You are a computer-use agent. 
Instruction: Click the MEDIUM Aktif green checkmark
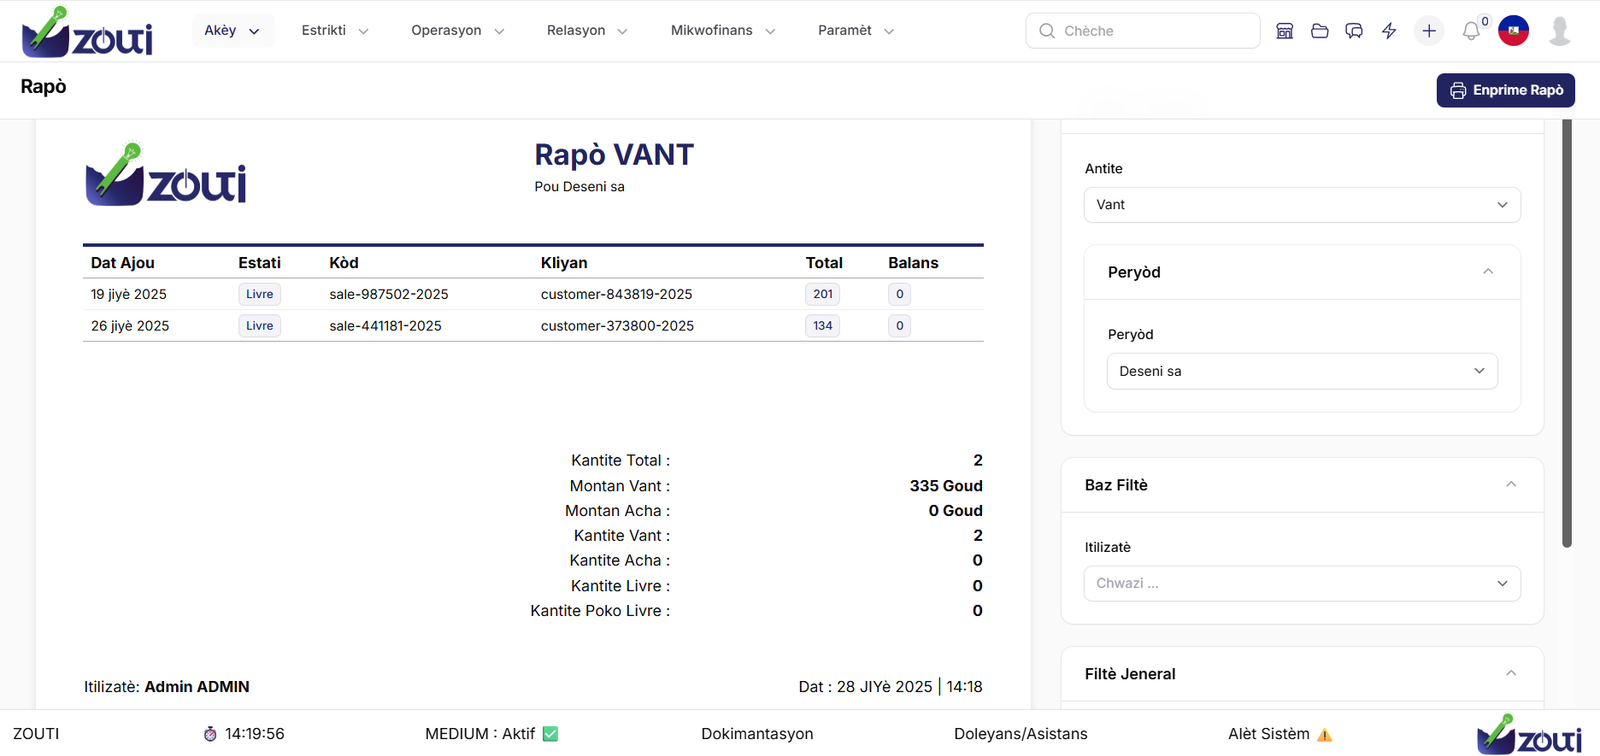(550, 734)
